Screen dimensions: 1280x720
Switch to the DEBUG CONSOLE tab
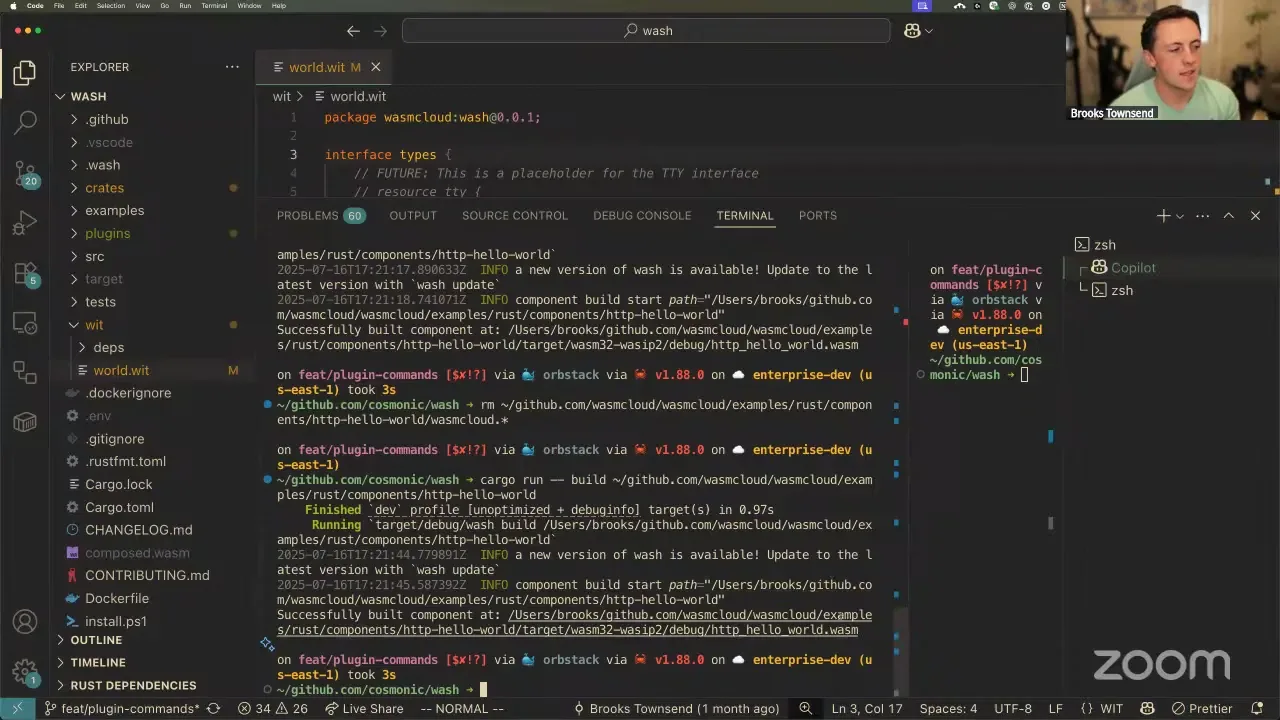coord(642,216)
